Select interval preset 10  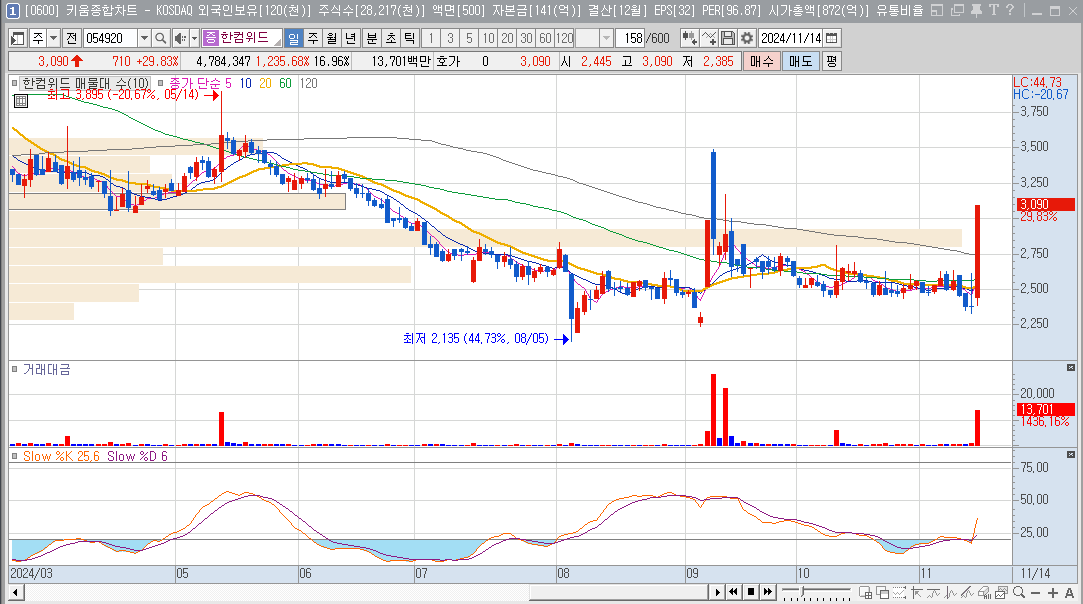(x=488, y=38)
